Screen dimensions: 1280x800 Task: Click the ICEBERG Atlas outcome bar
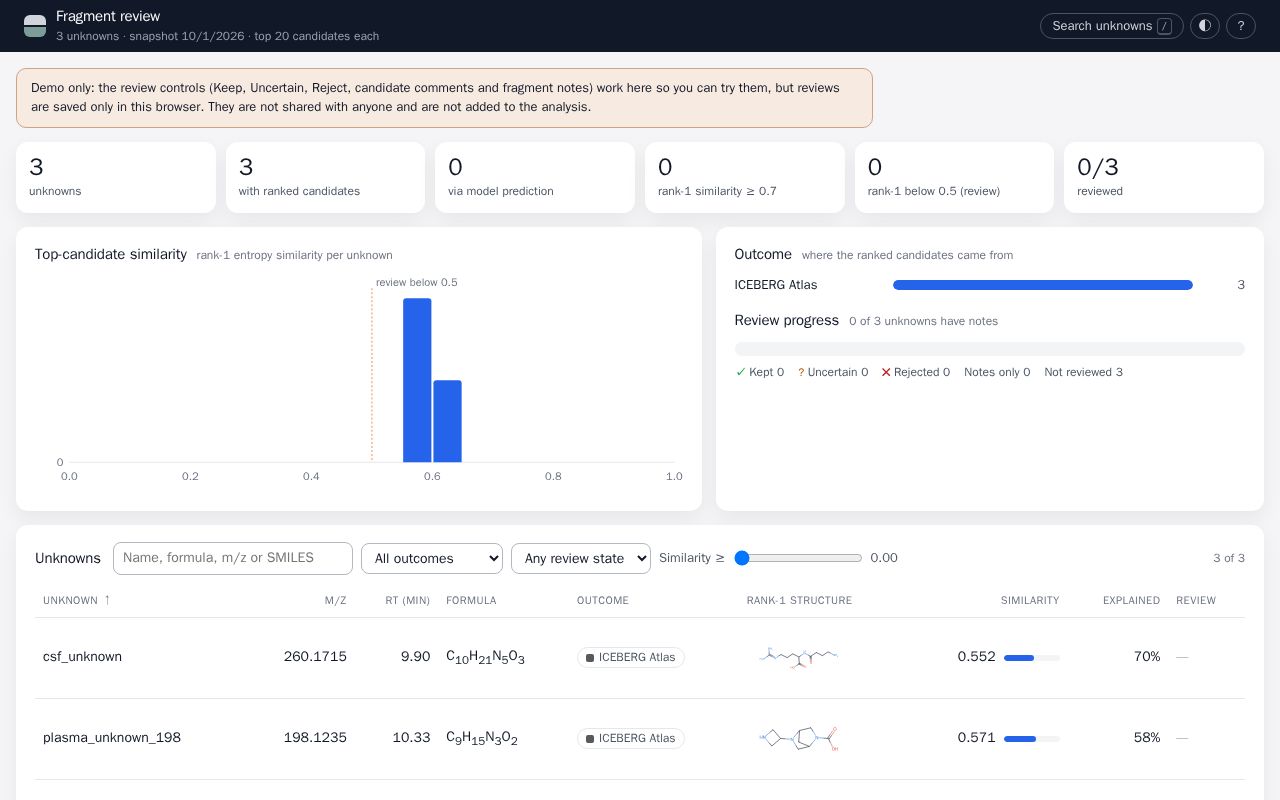(1043, 285)
